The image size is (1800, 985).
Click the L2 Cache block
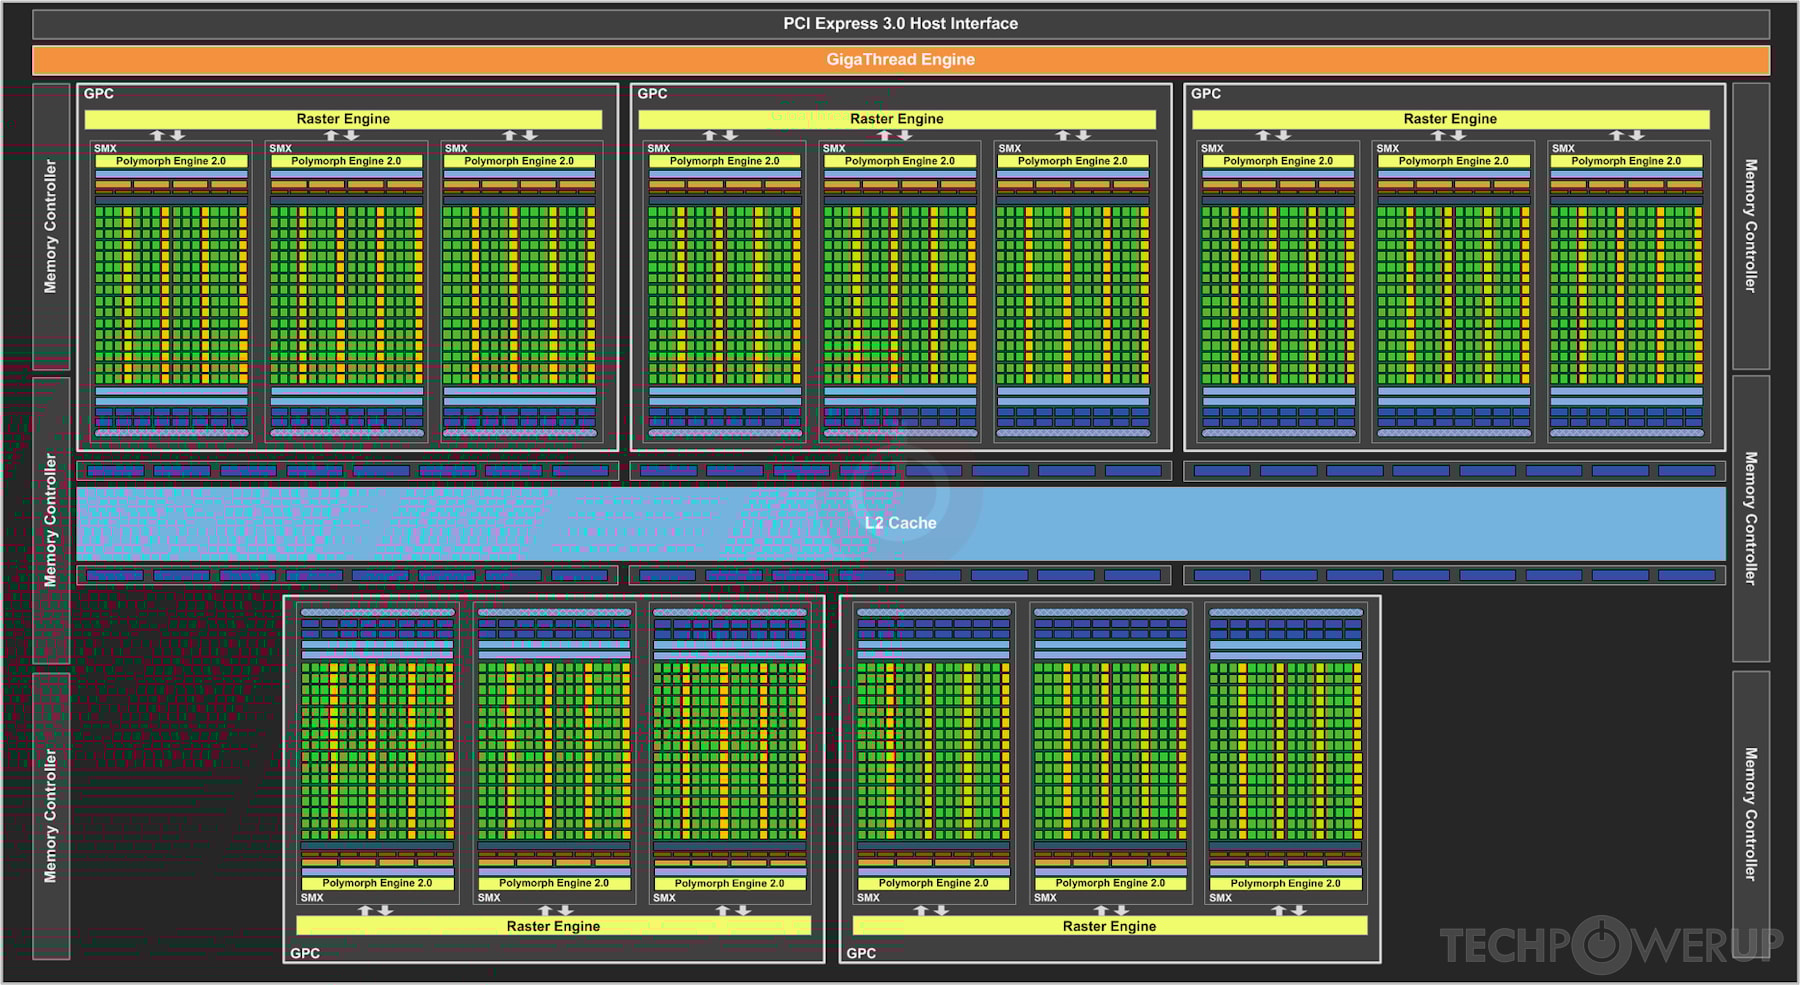[900, 523]
